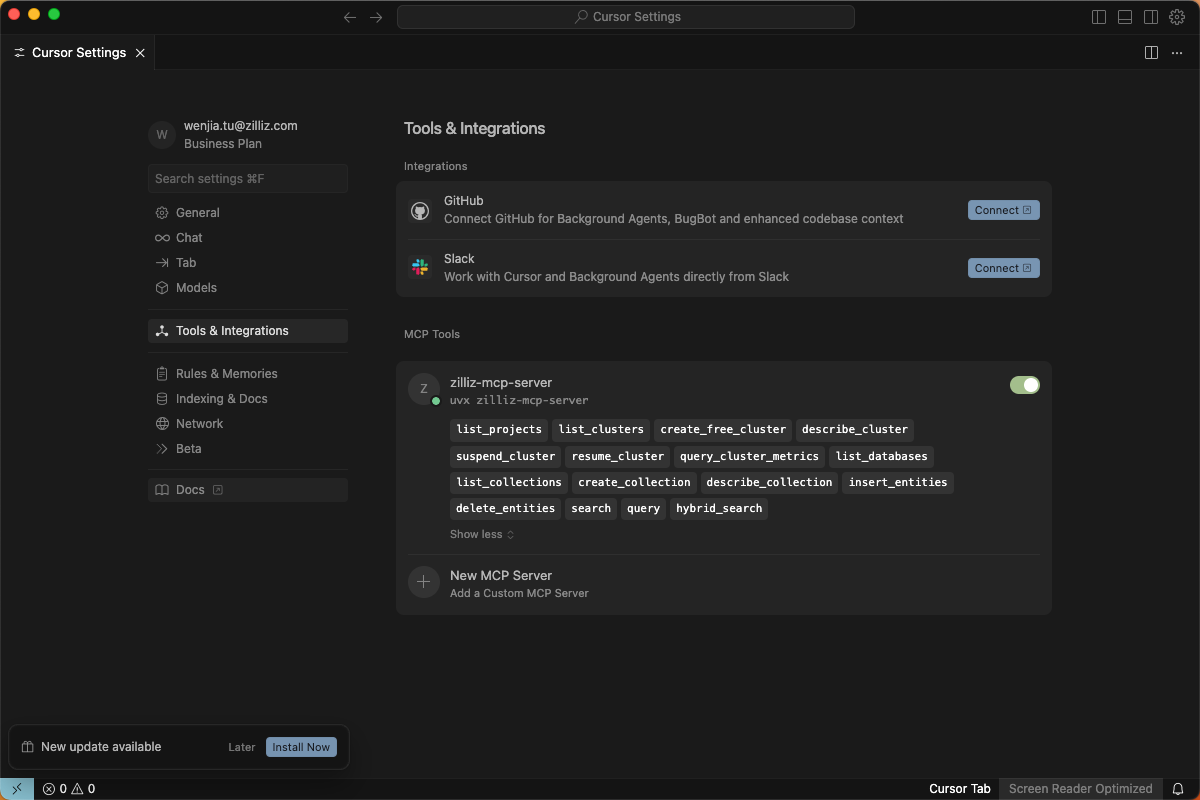Toggle the create_free_cluster tool
The image size is (1200, 800).
tap(723, 430)
